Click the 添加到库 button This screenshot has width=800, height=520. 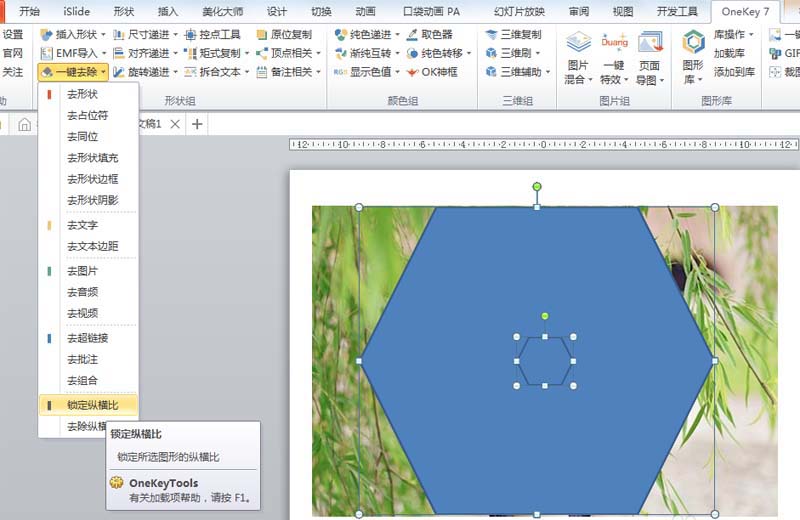[x=734, y=72]
